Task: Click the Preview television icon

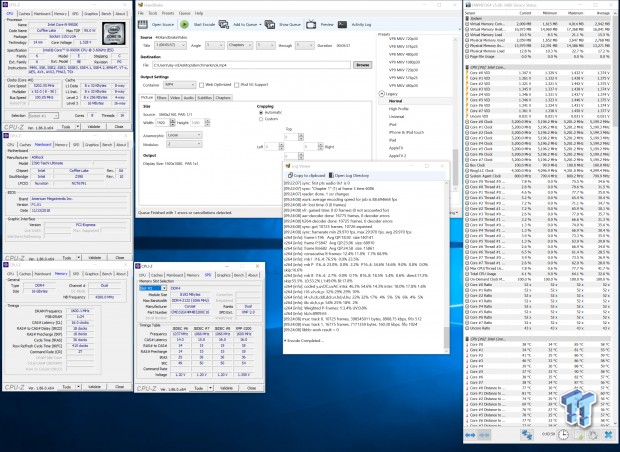Action: 311,25
